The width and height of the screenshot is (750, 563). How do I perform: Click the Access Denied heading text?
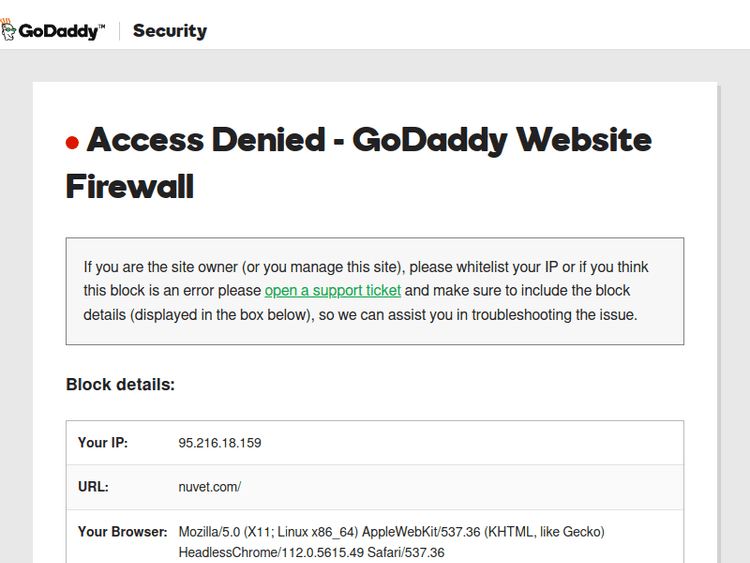206,139
